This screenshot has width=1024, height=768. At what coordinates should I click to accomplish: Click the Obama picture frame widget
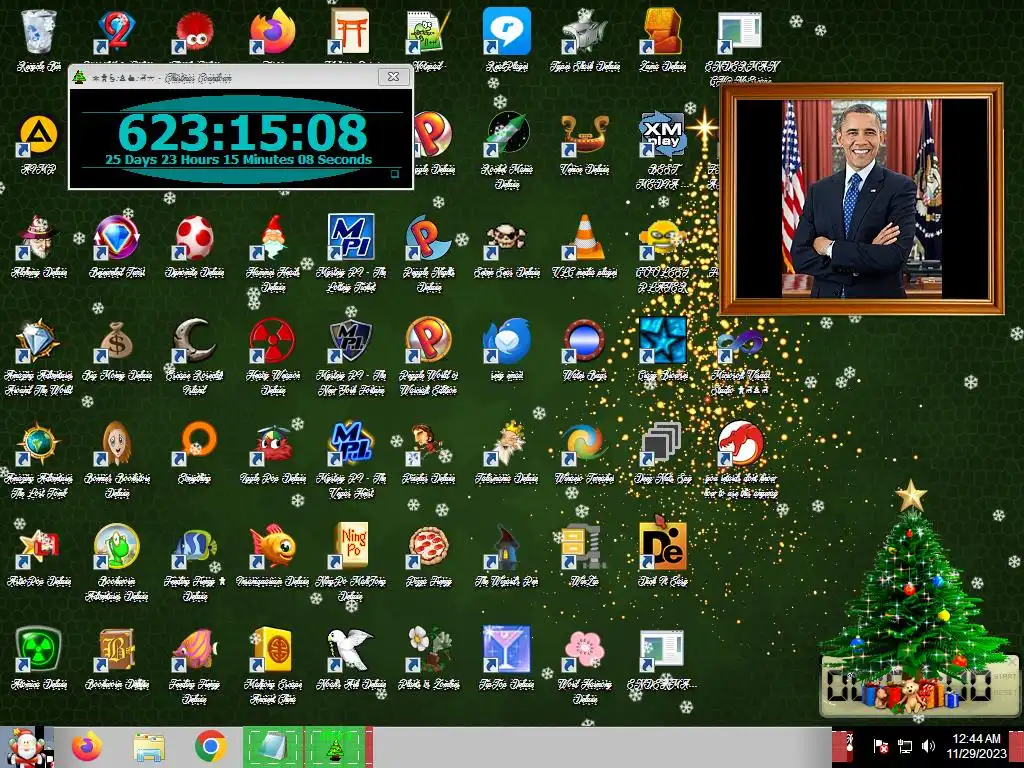[861, 199]
